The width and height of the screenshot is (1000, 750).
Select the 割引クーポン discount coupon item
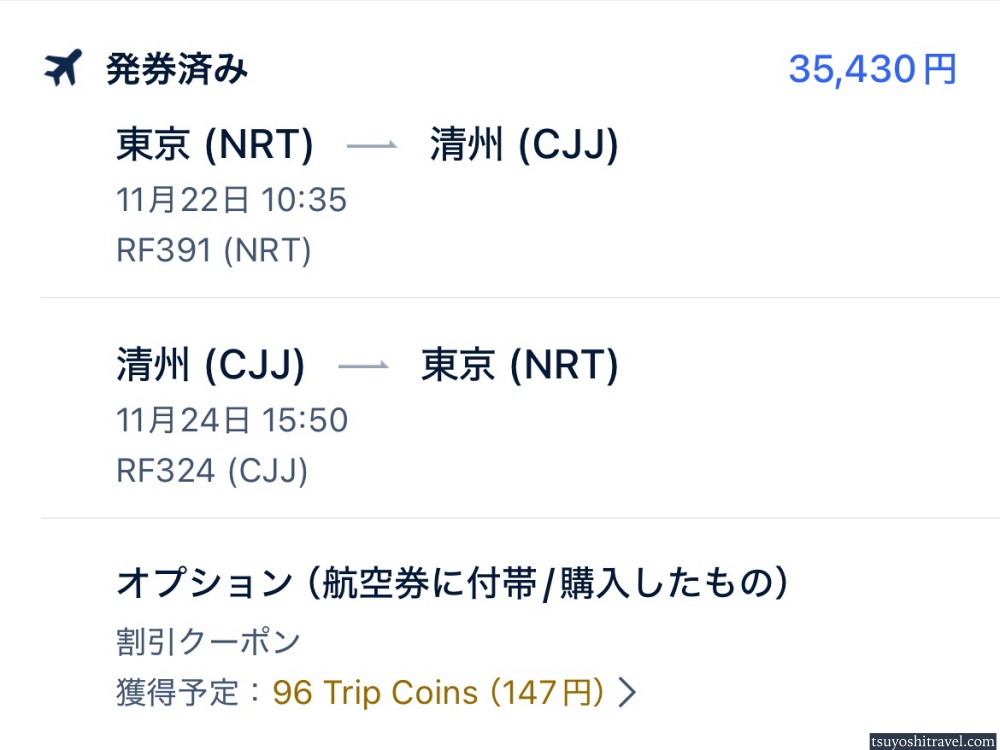(208, 641)
